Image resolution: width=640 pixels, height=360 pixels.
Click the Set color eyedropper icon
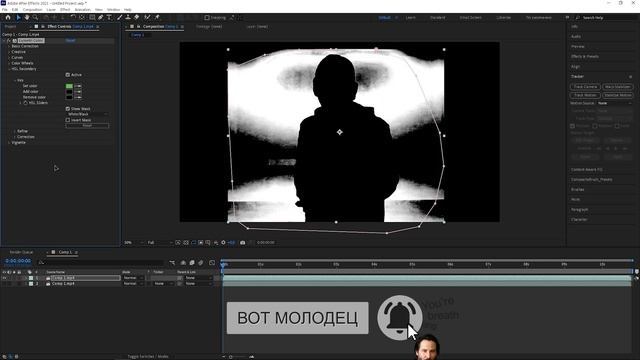(x=78, y=86)
